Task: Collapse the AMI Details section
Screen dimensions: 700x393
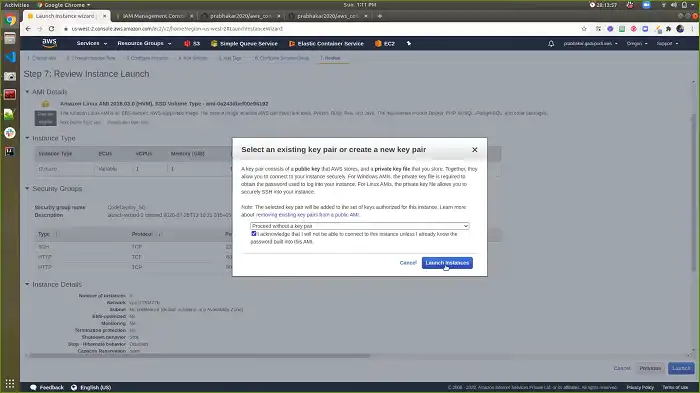Action: 27,92
